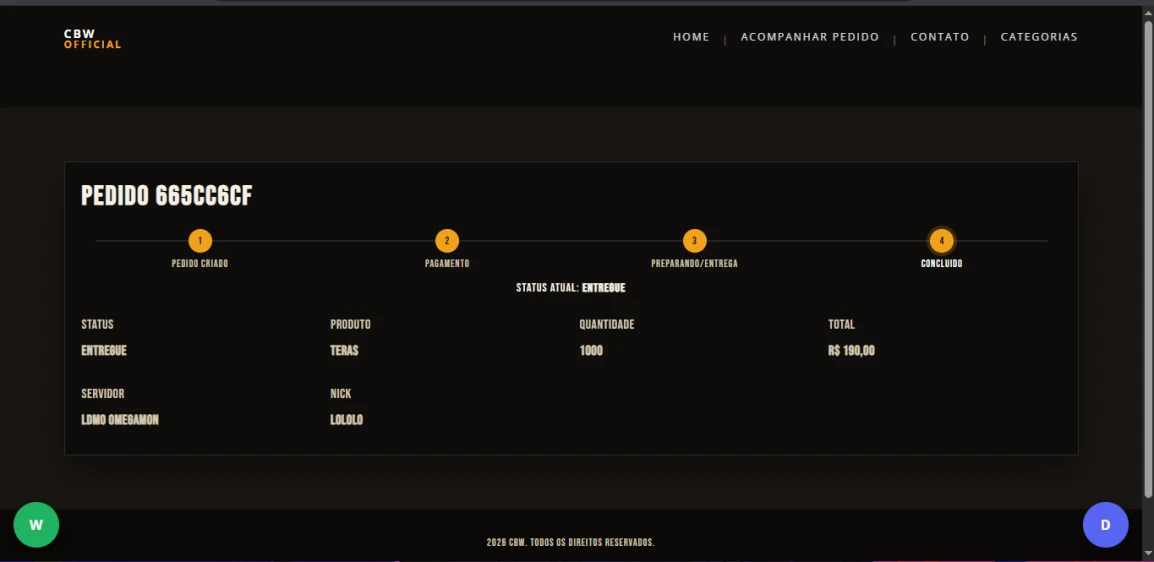Click step 2 circle for Pagamento
Viewport: 1154px width, 562px height.
(447, 241)
